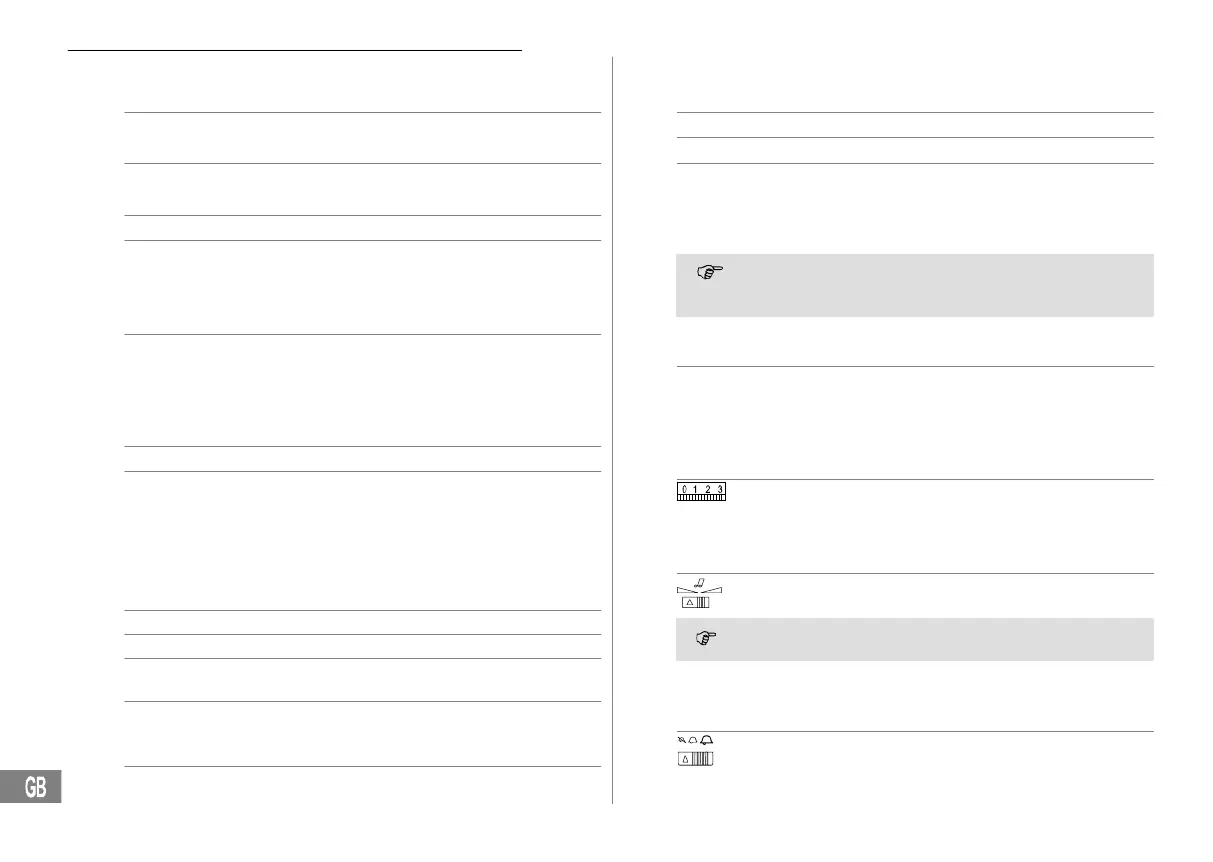Click the crossed-out bell icon

point(681,739)
